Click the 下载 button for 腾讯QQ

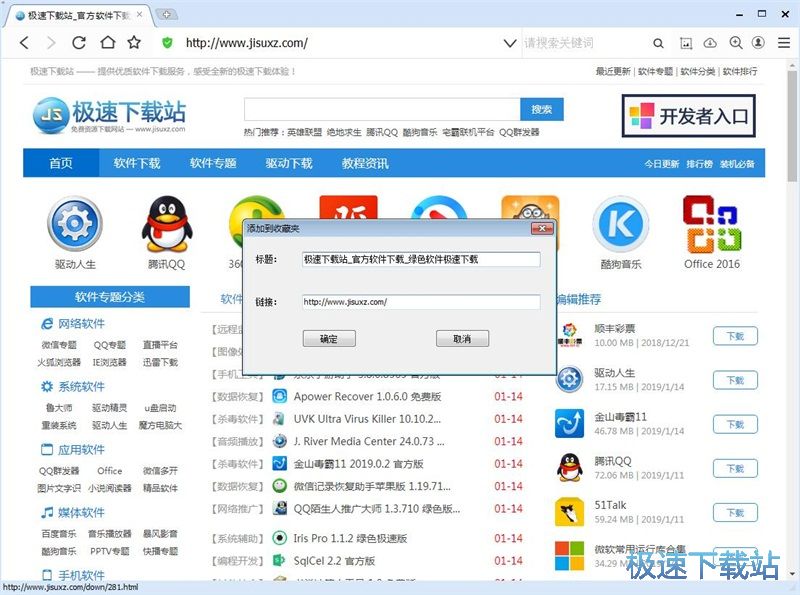coord(735,468)
